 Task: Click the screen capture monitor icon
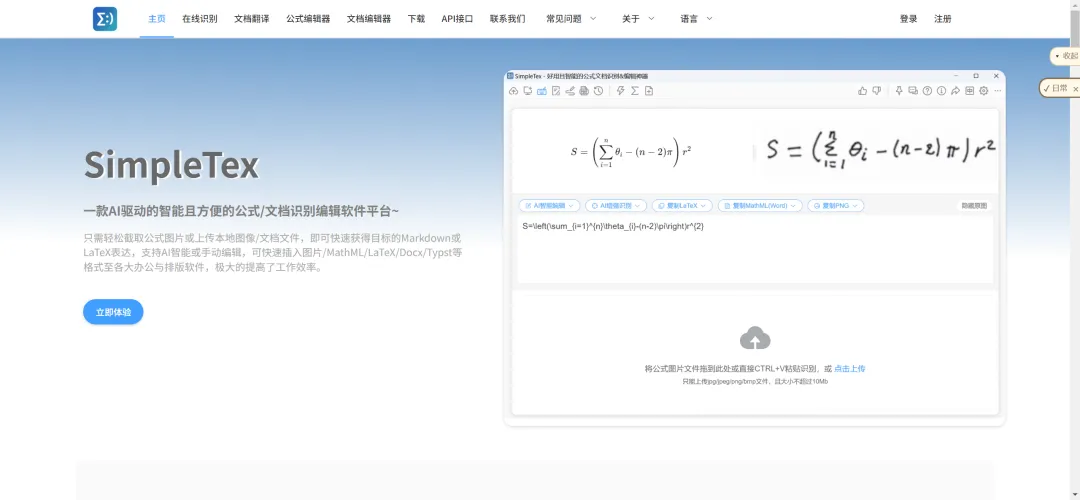tap(528, 91)
